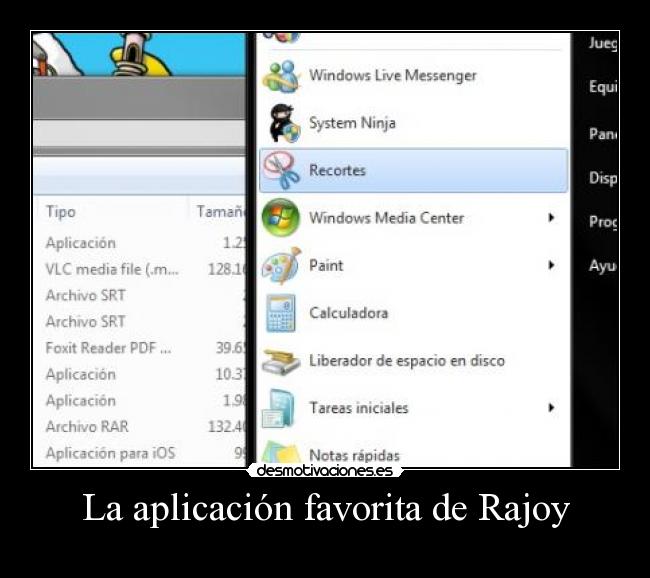Screen dimensions: 650x578
Task: Open Liberador de espacio en disco
Action: tap(413, 361)
